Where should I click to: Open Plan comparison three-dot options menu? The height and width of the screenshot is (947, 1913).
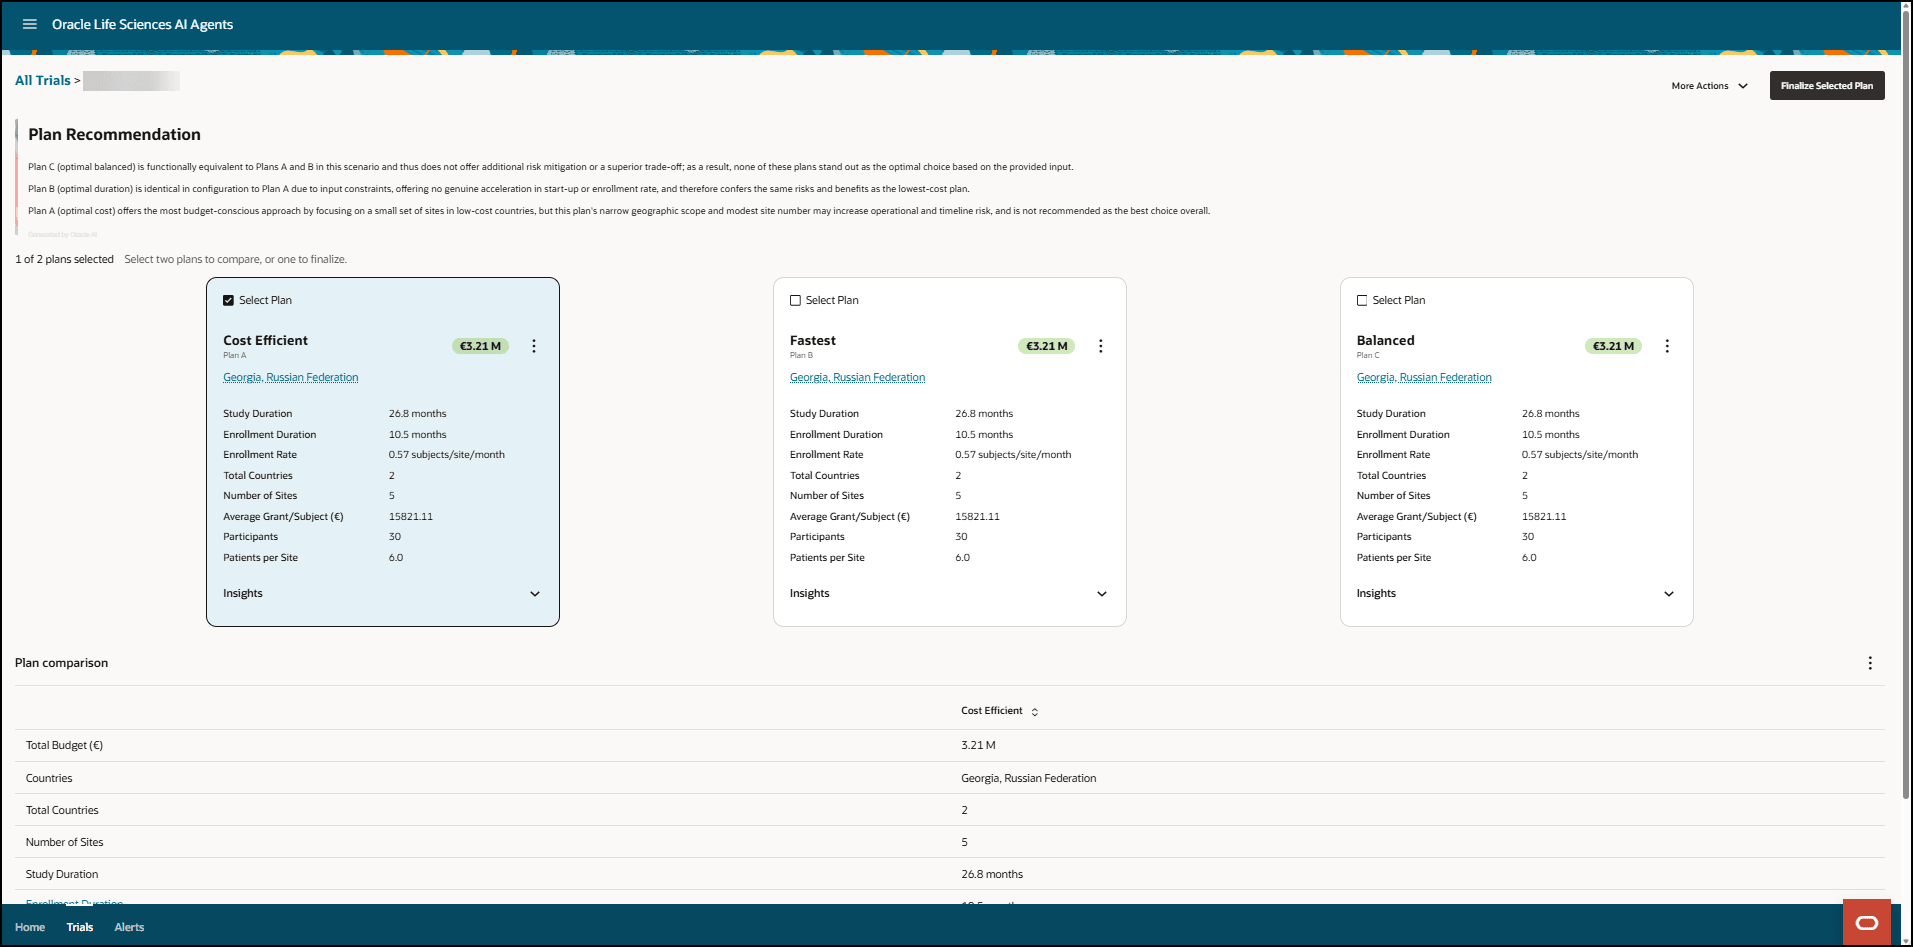1870,663
